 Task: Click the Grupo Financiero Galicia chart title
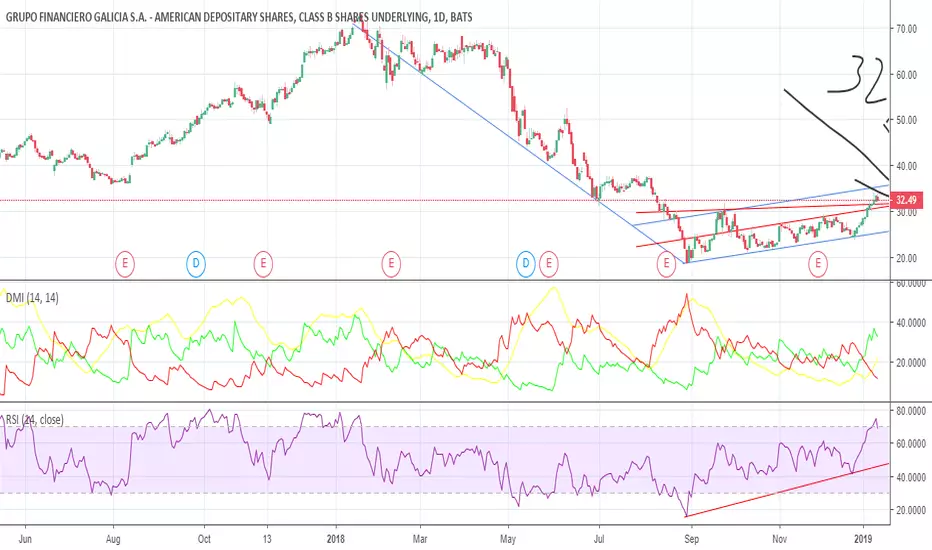point(239,17)
